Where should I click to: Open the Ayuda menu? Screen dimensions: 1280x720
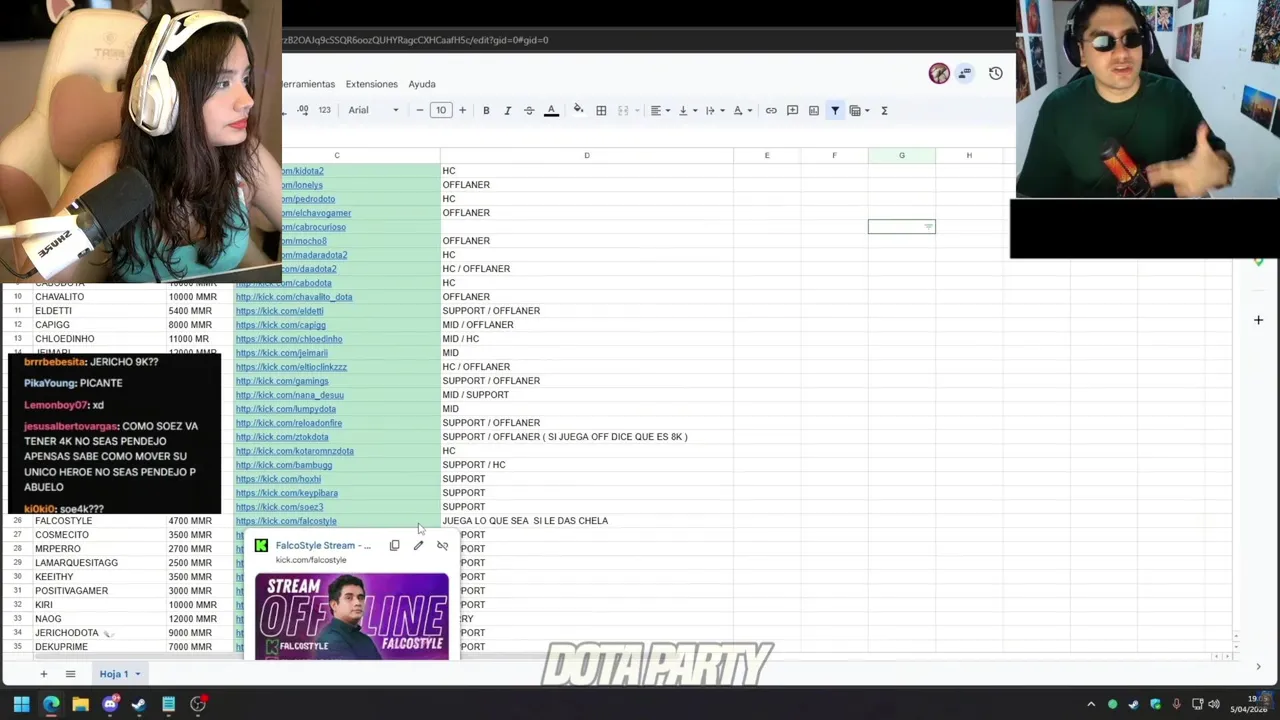pos(422,84)
